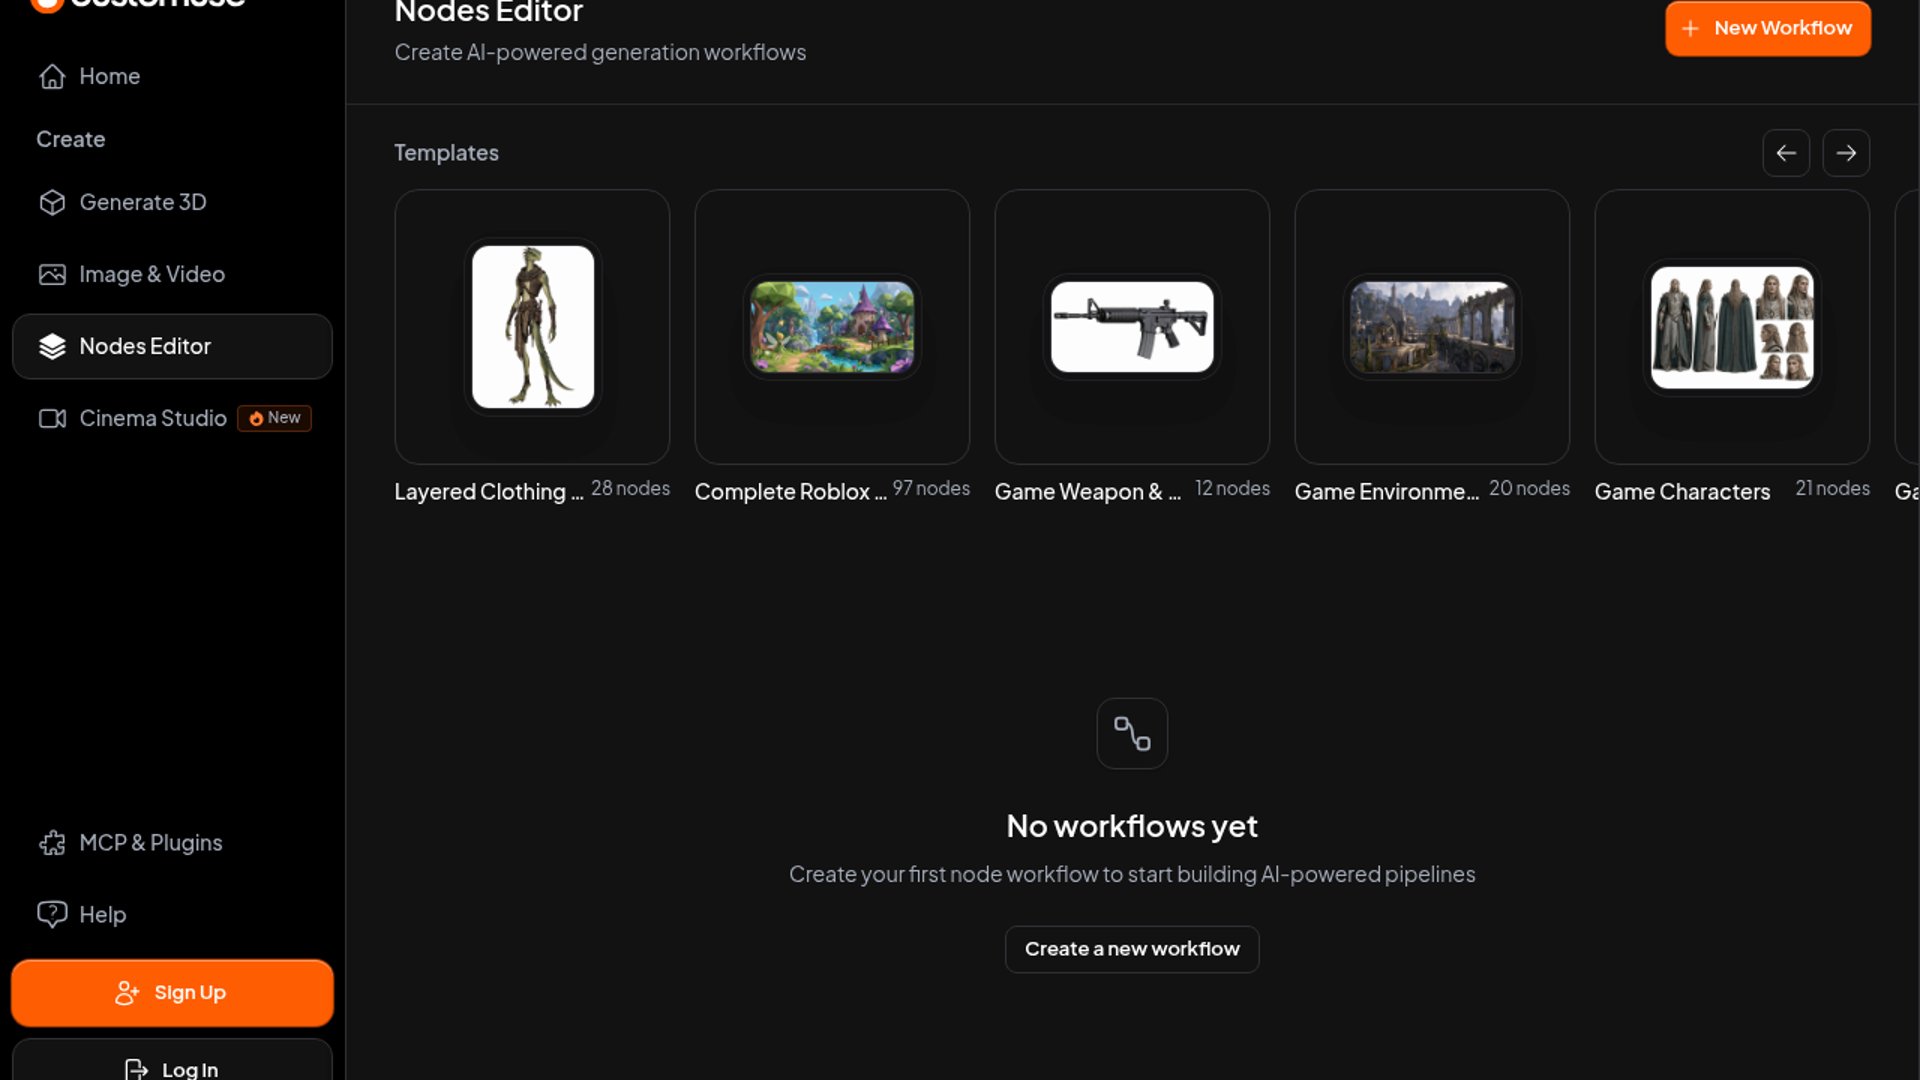Open the Game Weapon rifle template thumbnail
This screenshot has height=1080, width=1920.
point(1132,327)
